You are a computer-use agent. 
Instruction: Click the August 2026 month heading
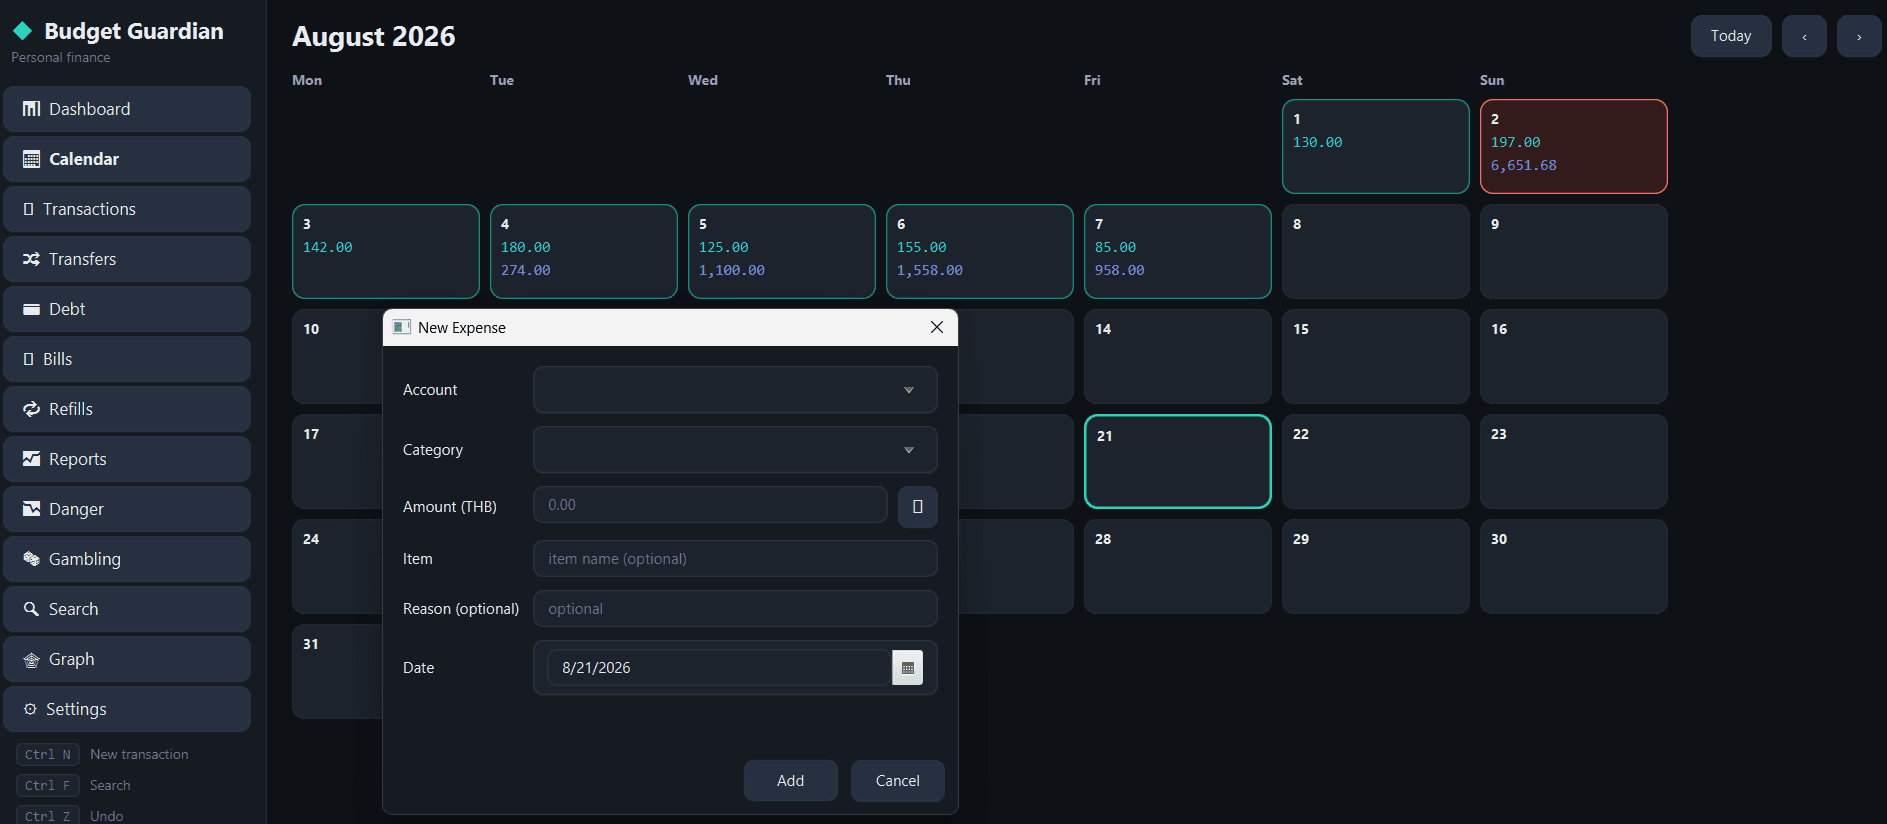click(373, 37)
